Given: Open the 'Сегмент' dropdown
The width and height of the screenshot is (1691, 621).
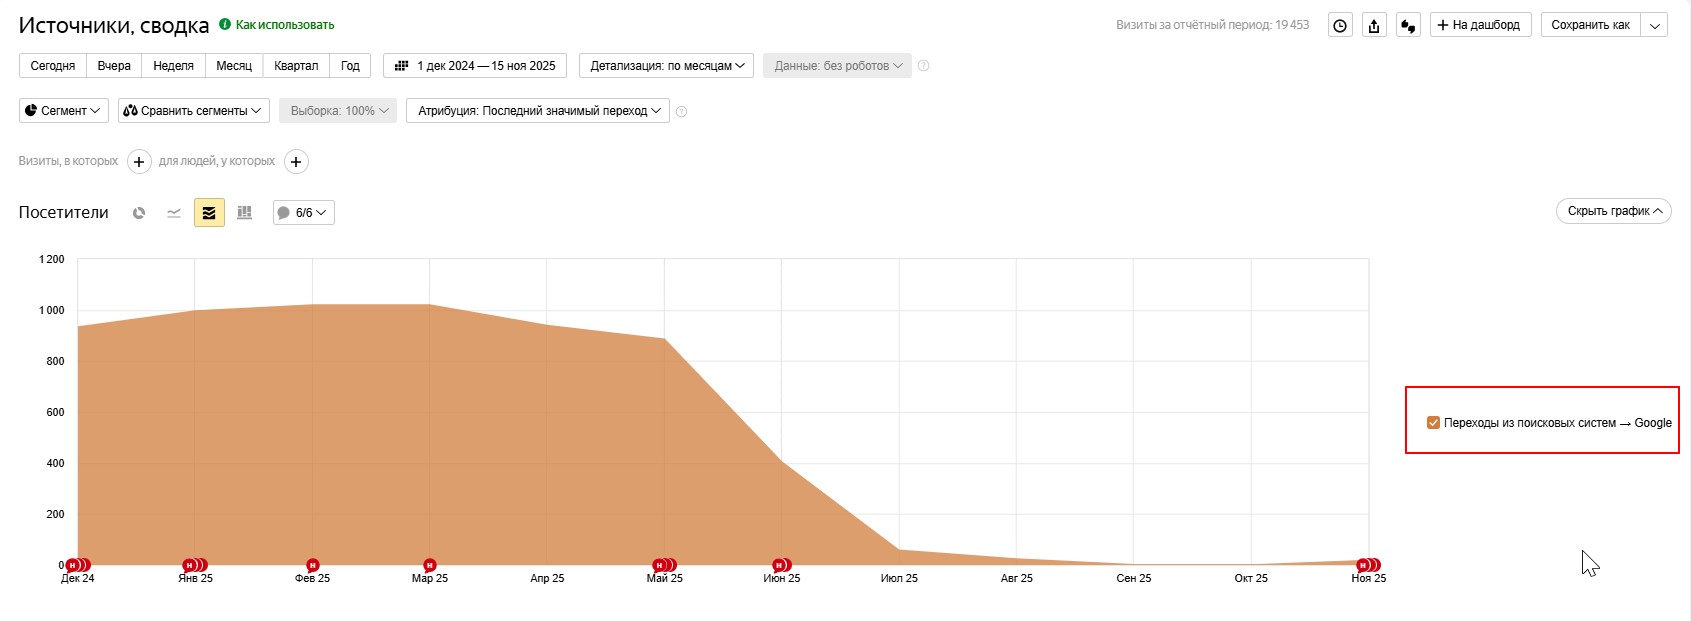Looking at the screenshot, I should pos(64,111).
